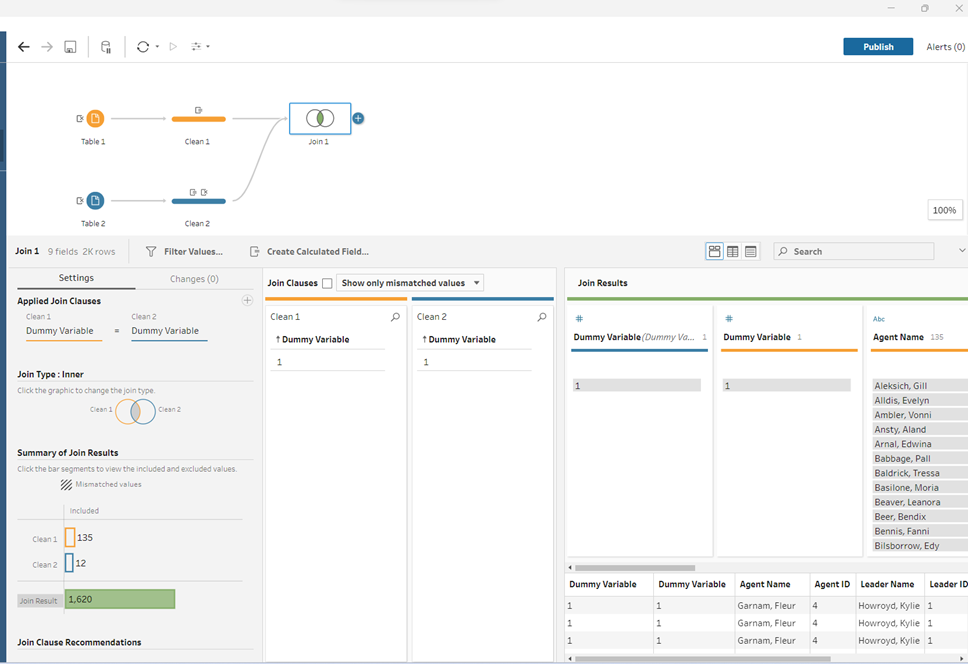Click Abc type icon on Agent Name
The width and height of the screenshot is (968, 664).
point(878,319)
